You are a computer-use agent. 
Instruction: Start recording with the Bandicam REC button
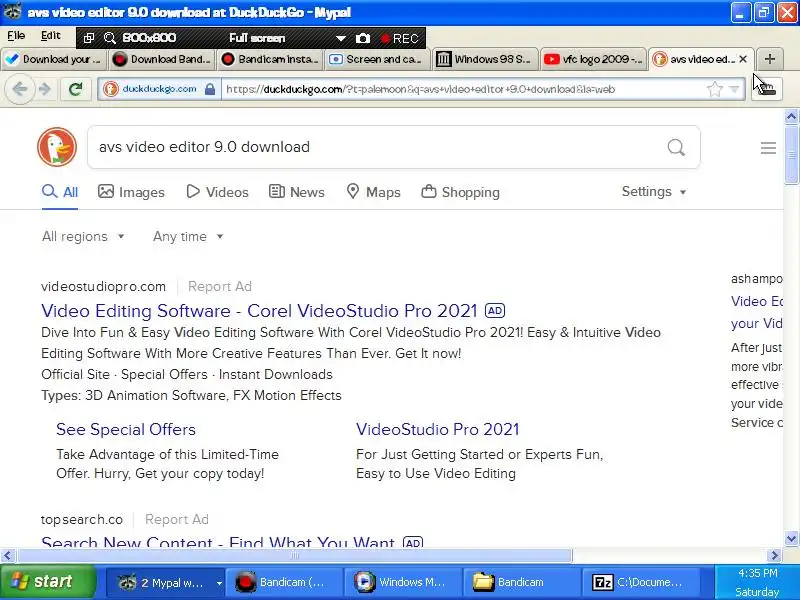pos(400,38)
